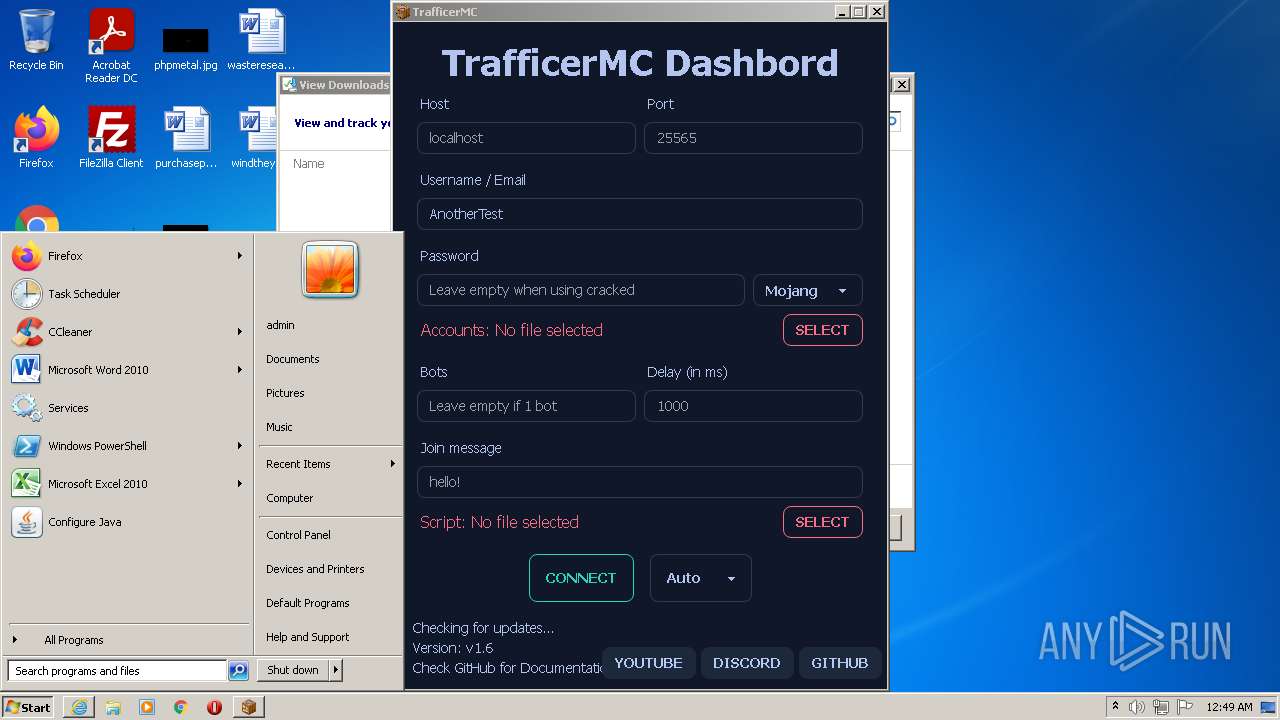This screenshot has width=1280, height=720.
Task: Open Configure Java from Start menu
Action: tap(127, 522)
